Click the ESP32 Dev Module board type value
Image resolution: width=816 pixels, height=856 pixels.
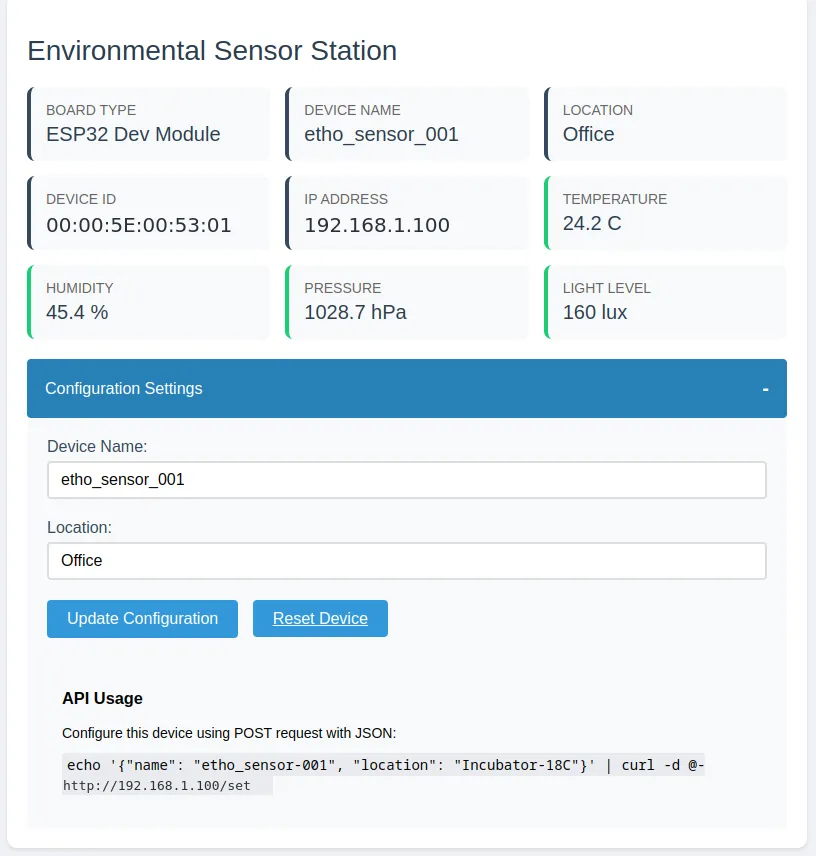(x=133, y=134)
